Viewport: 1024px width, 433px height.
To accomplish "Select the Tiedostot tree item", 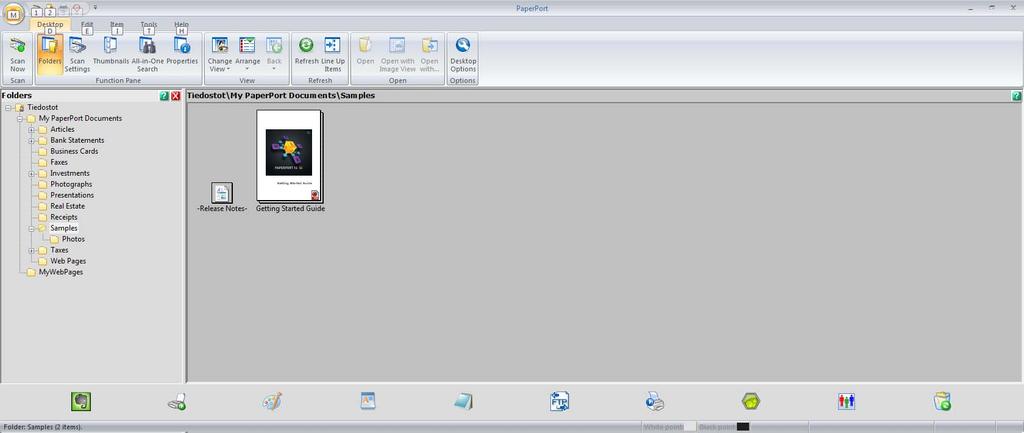I will click(x=42, y=107).
